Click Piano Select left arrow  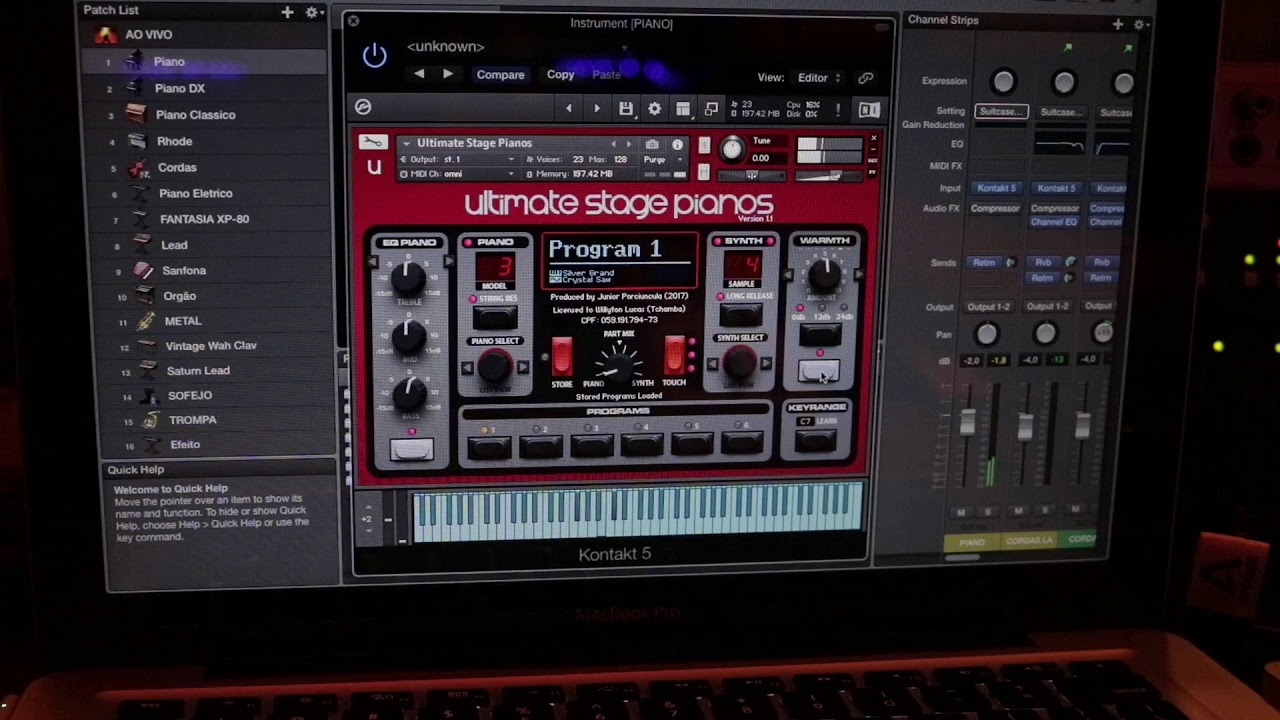(x=467, y=367)
